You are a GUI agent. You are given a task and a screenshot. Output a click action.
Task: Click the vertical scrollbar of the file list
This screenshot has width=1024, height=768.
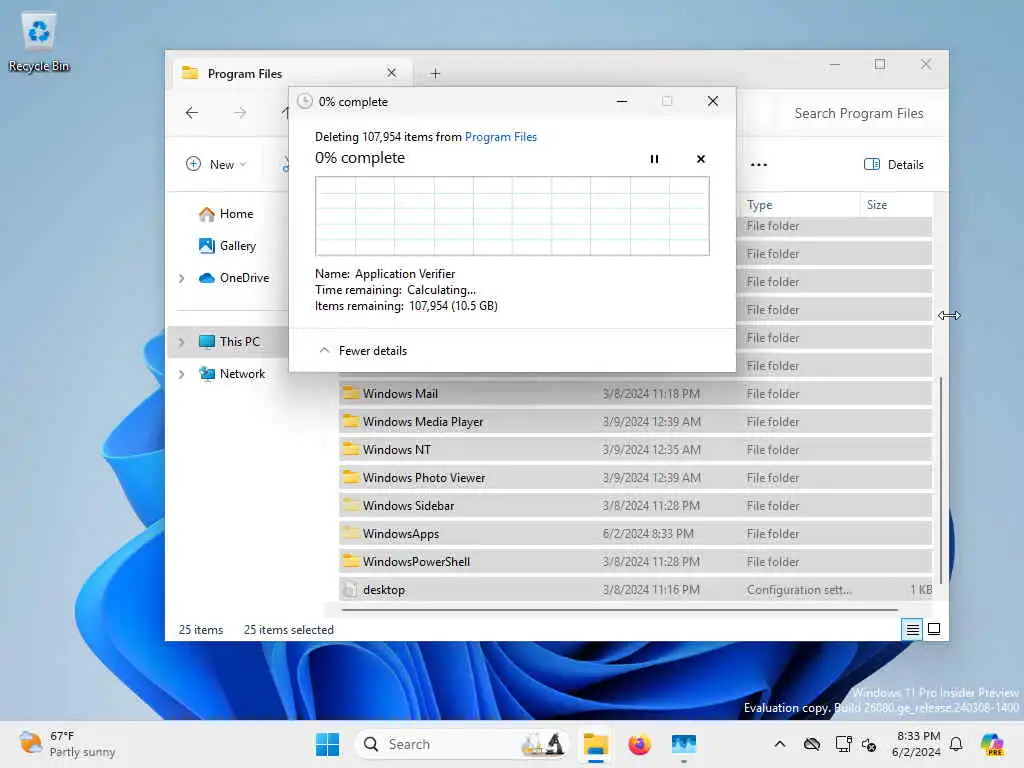click(x=940, y=480)
